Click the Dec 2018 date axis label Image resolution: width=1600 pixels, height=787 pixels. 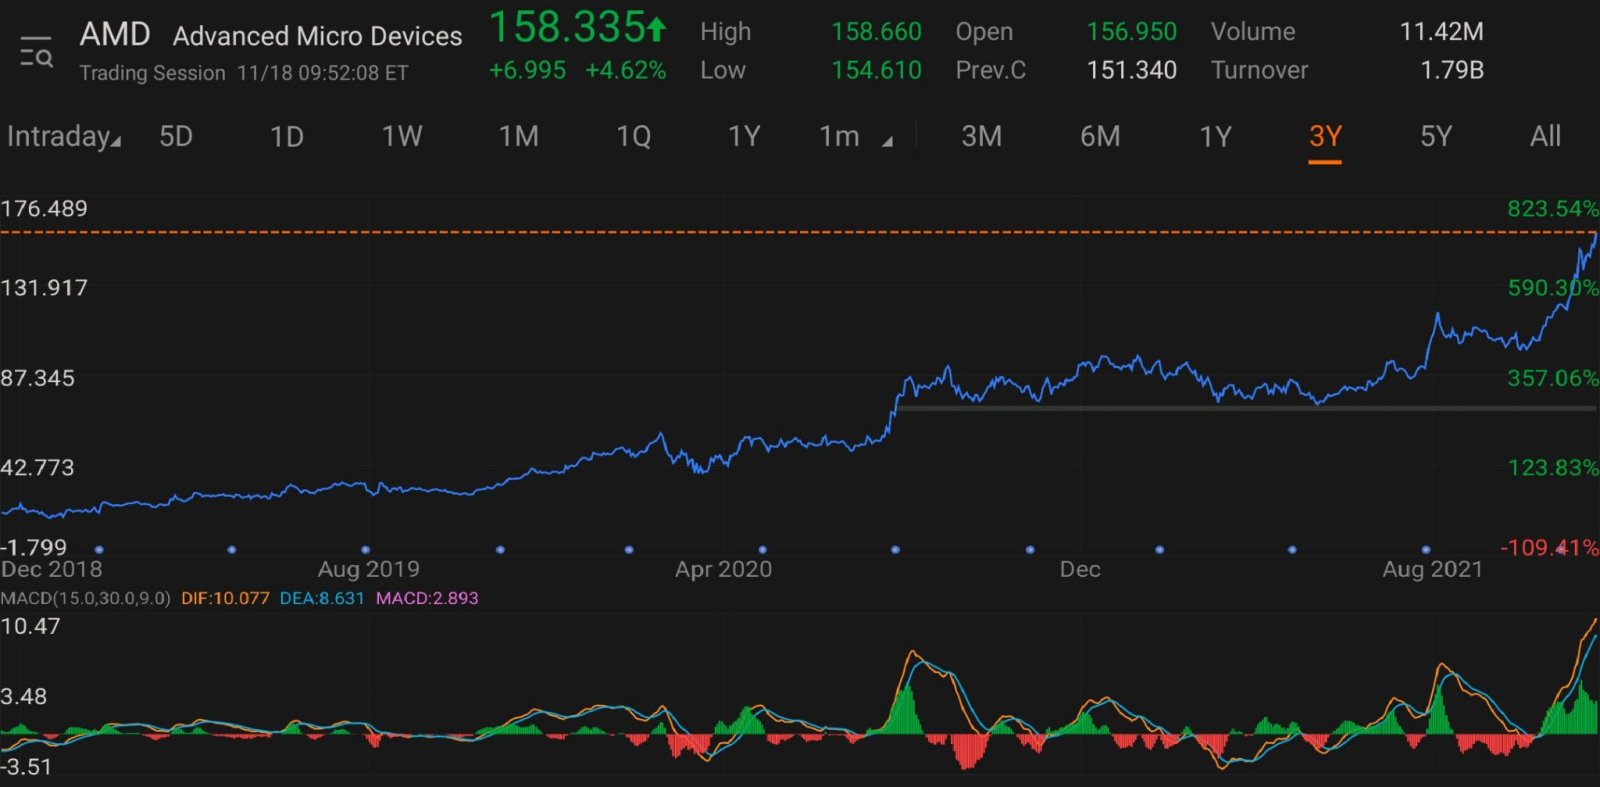pyautogui.click(x=51, y=569)
